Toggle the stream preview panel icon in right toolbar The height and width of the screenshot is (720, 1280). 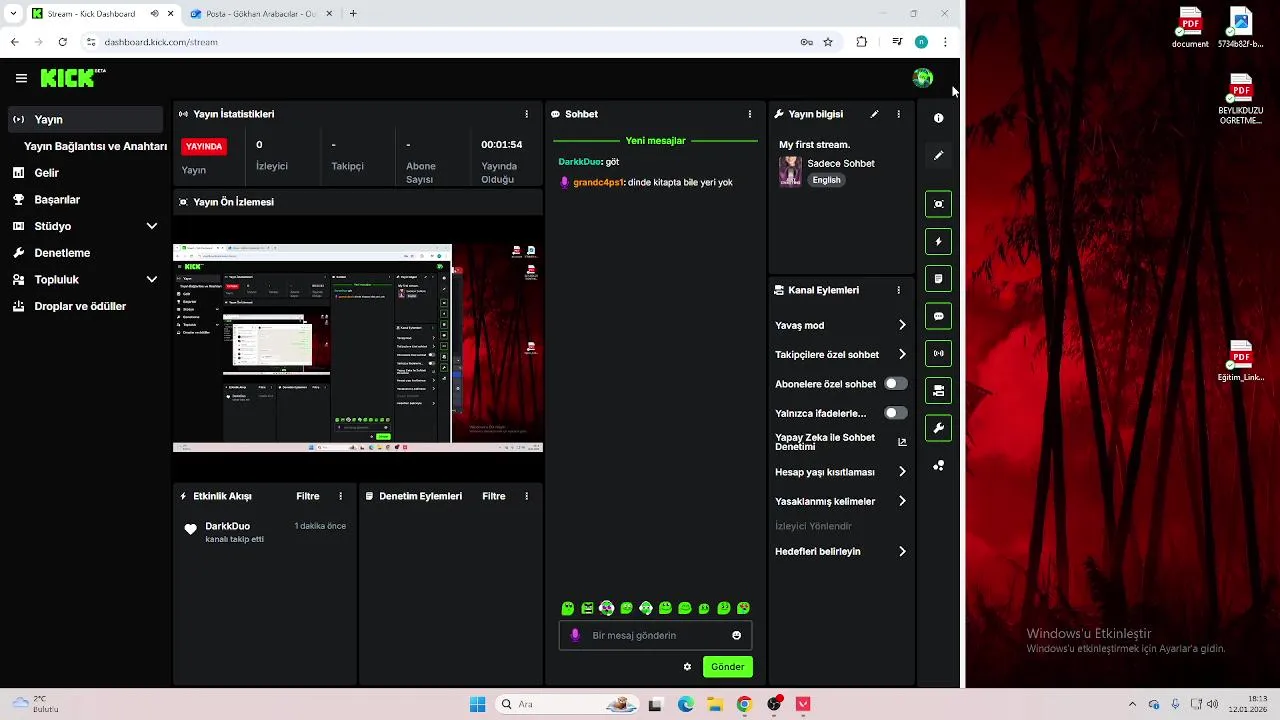(938, 204)
